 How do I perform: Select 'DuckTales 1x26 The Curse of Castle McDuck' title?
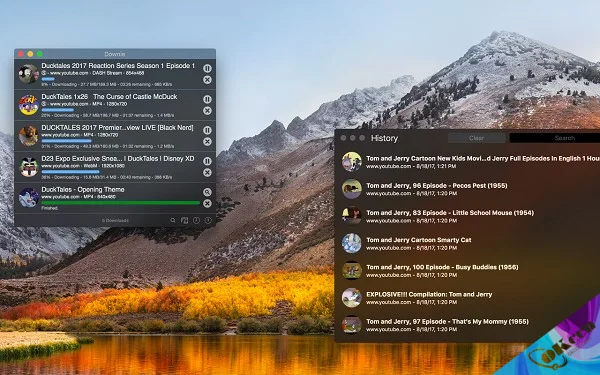(109, 97)
